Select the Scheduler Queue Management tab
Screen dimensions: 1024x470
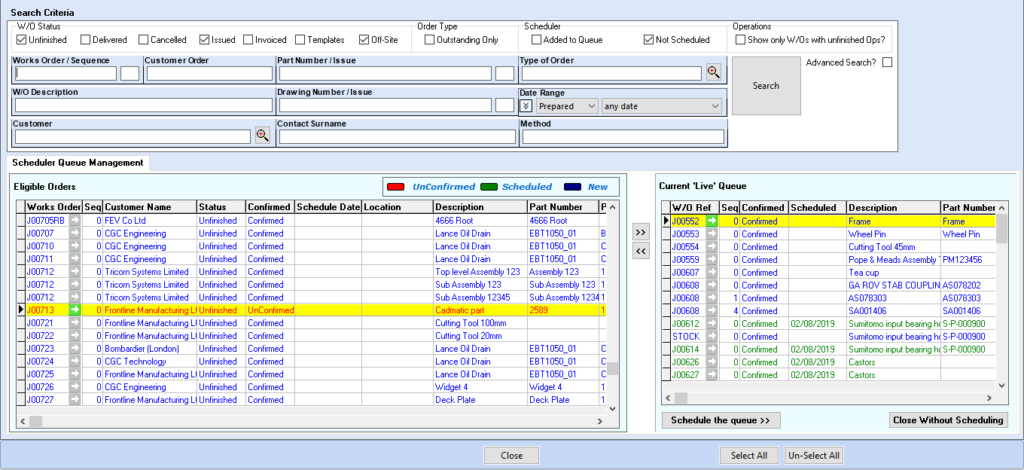tap(78, 162)
